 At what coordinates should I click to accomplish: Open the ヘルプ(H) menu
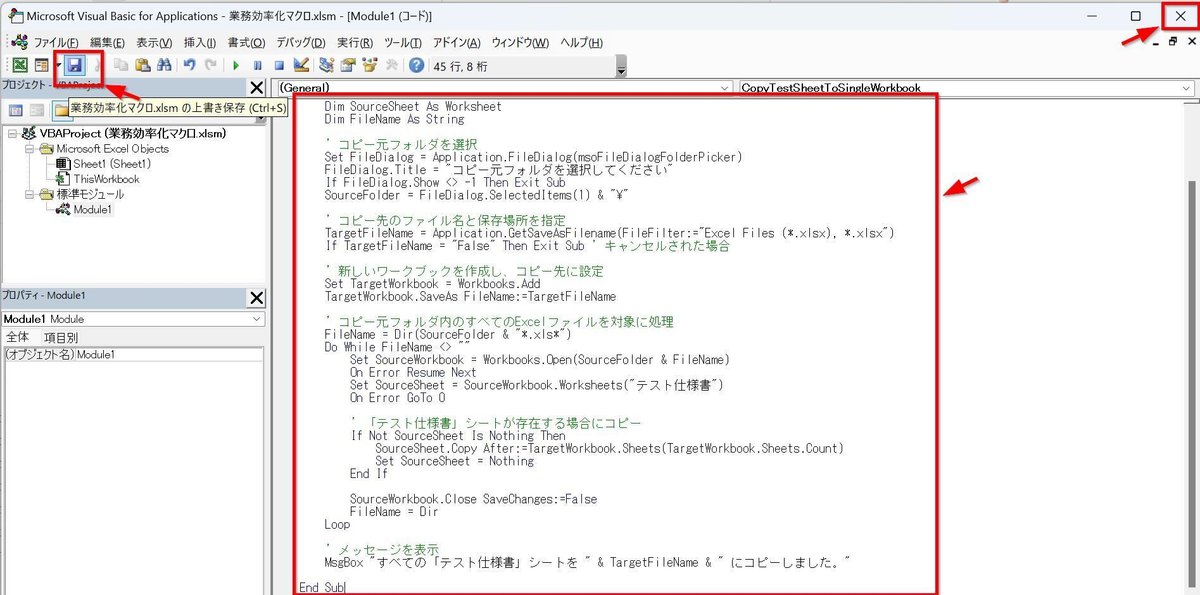581,42
